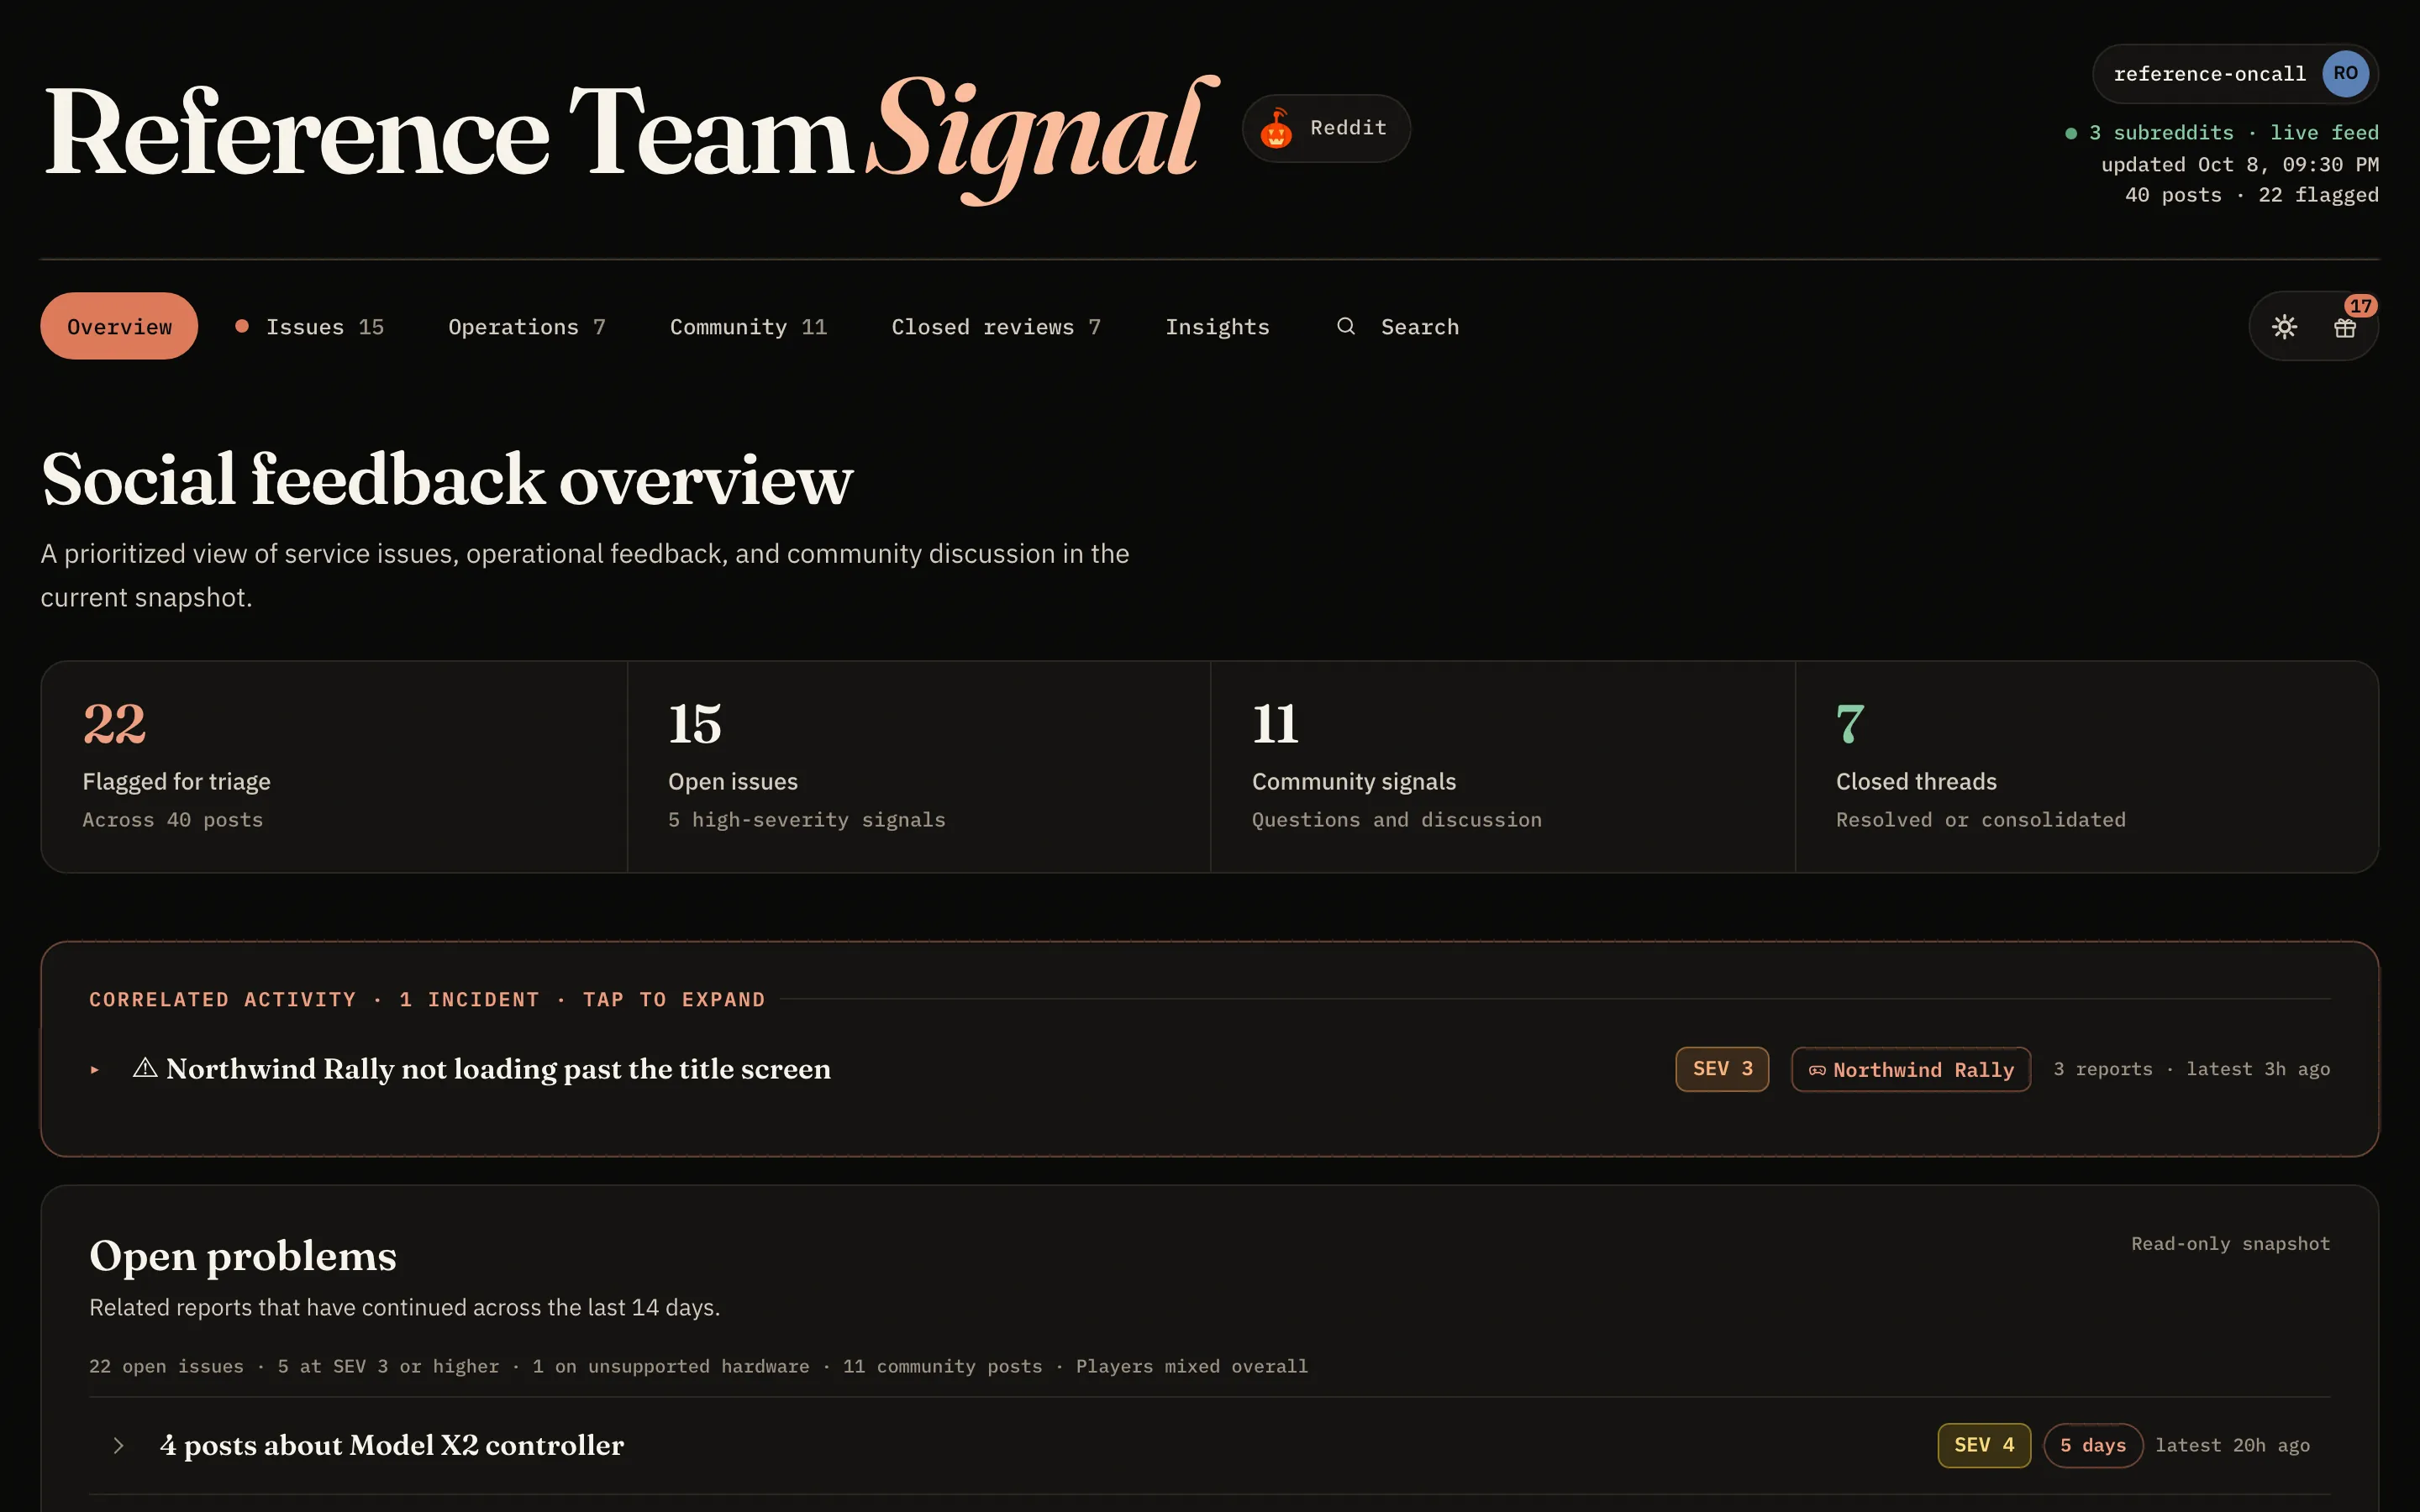Go to the Community 11 tab
The width and height of the screenshot is (2420, 1512).
(748, 327)
